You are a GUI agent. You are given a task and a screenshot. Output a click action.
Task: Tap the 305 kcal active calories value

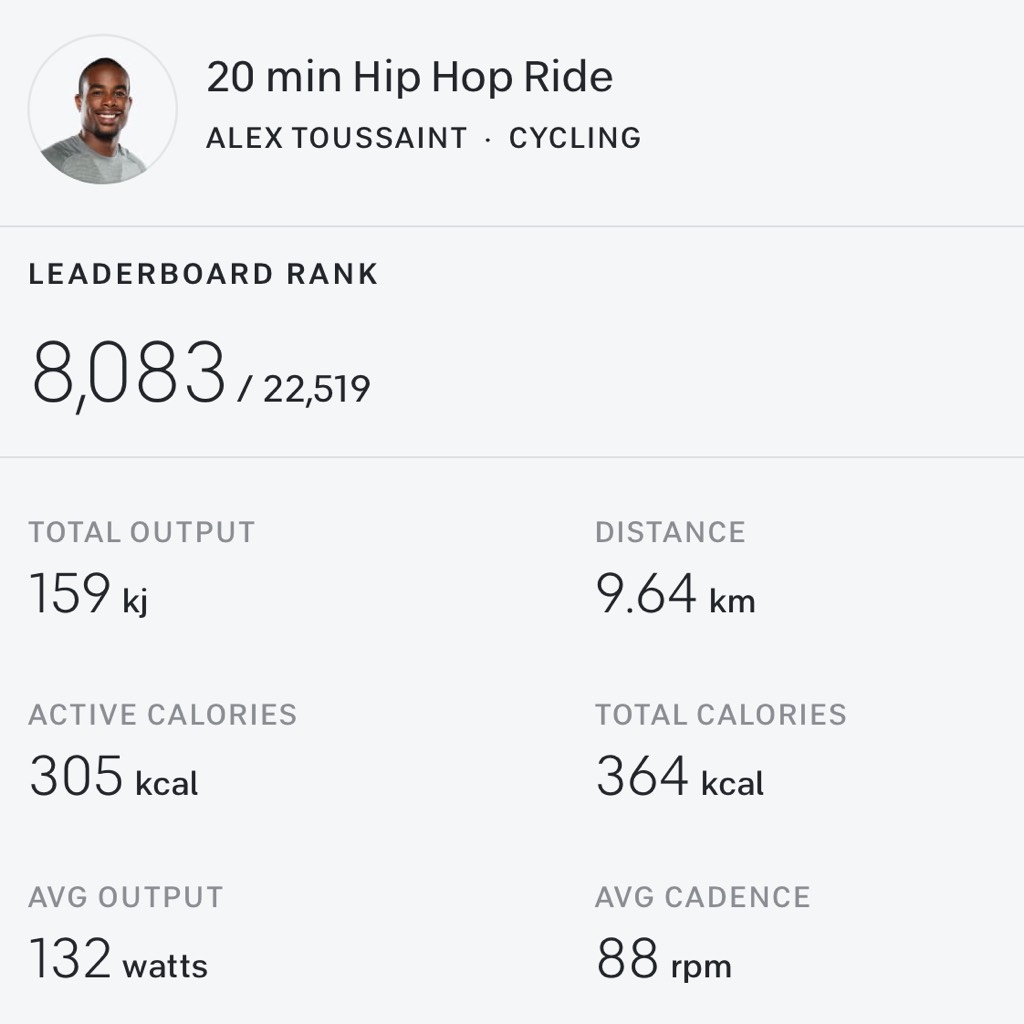click(x=114, y=776)
